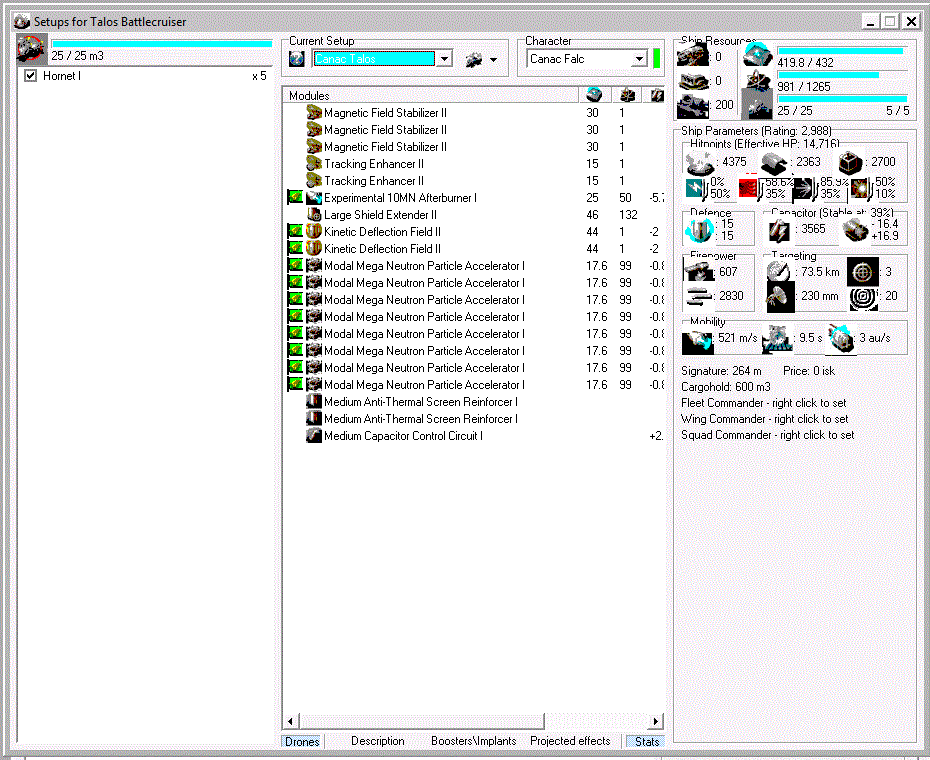930x760 pixels.
Task: Click the Cargohold: 600 m3 text
Action: [725, 387]
